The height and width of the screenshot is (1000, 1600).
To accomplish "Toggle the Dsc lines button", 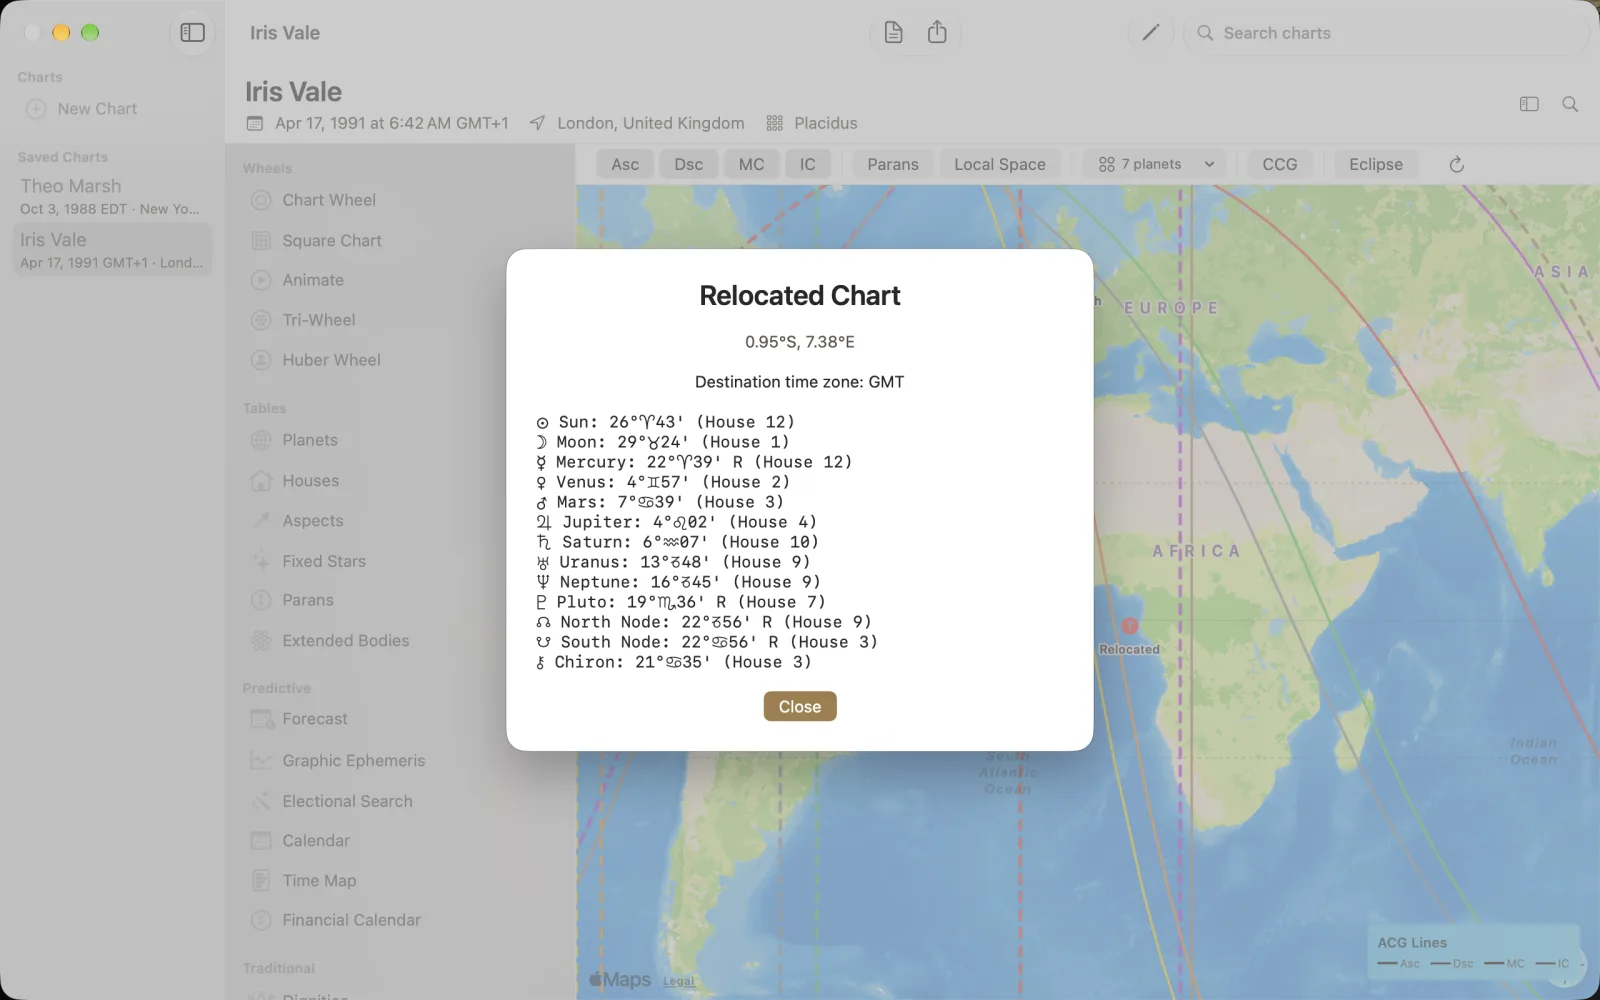I will [x=689, y=164].
